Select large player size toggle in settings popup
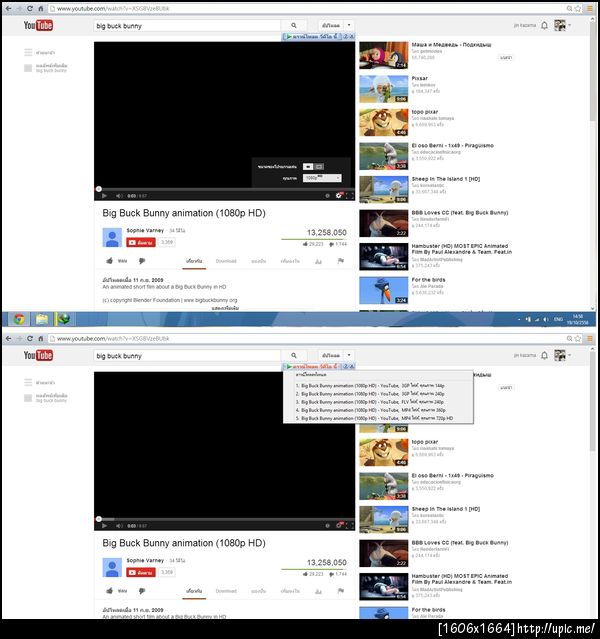The height and width of the screenshot is (639, 600). 319,167
